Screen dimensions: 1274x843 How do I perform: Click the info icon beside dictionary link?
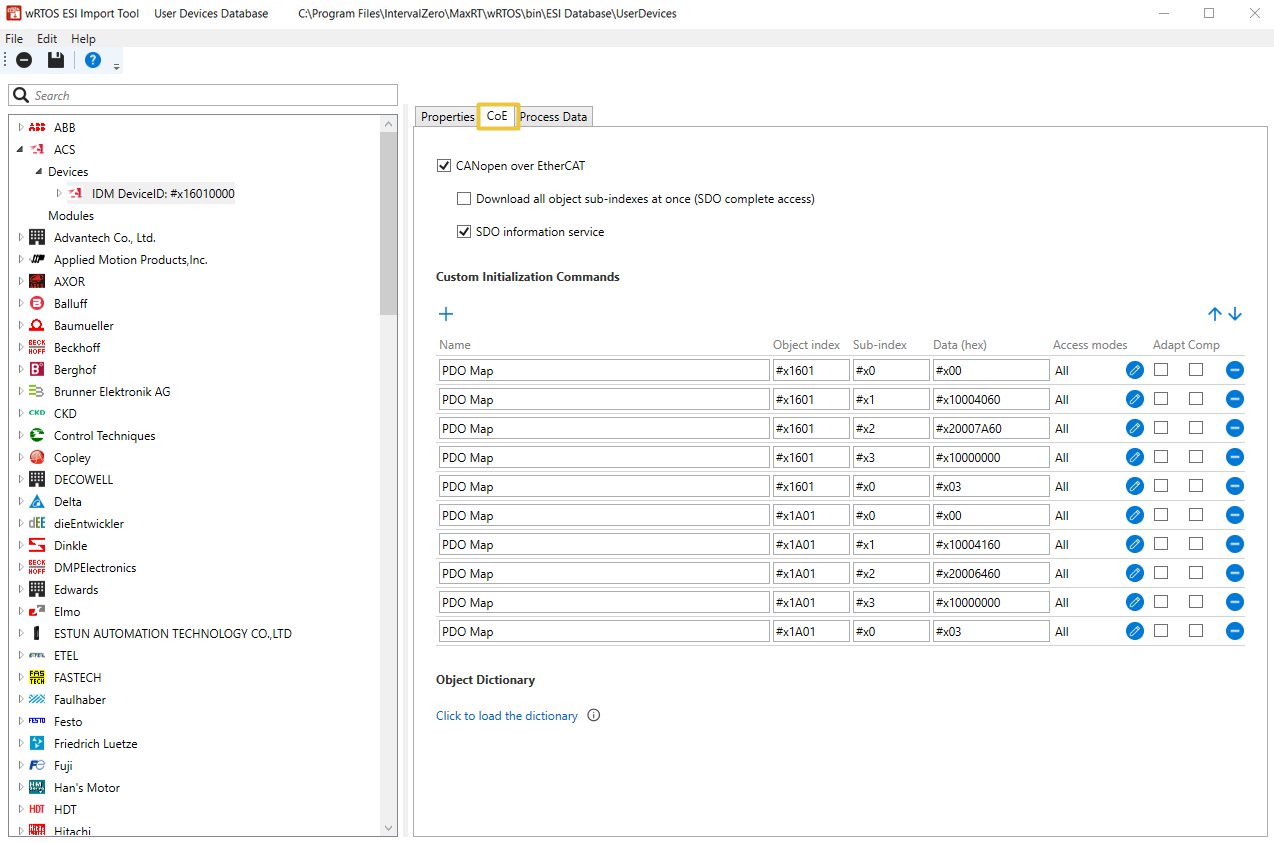click(x=594, y=716)
